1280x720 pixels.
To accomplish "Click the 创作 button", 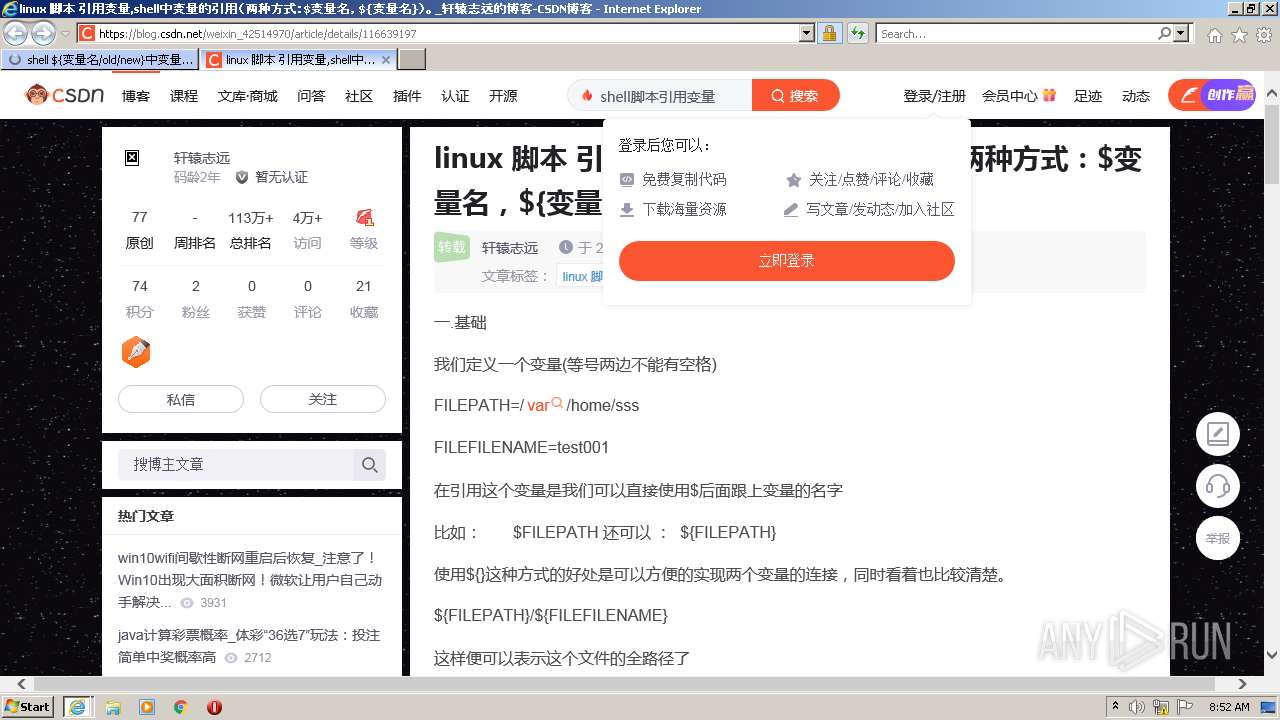I will pos(1212,95).
